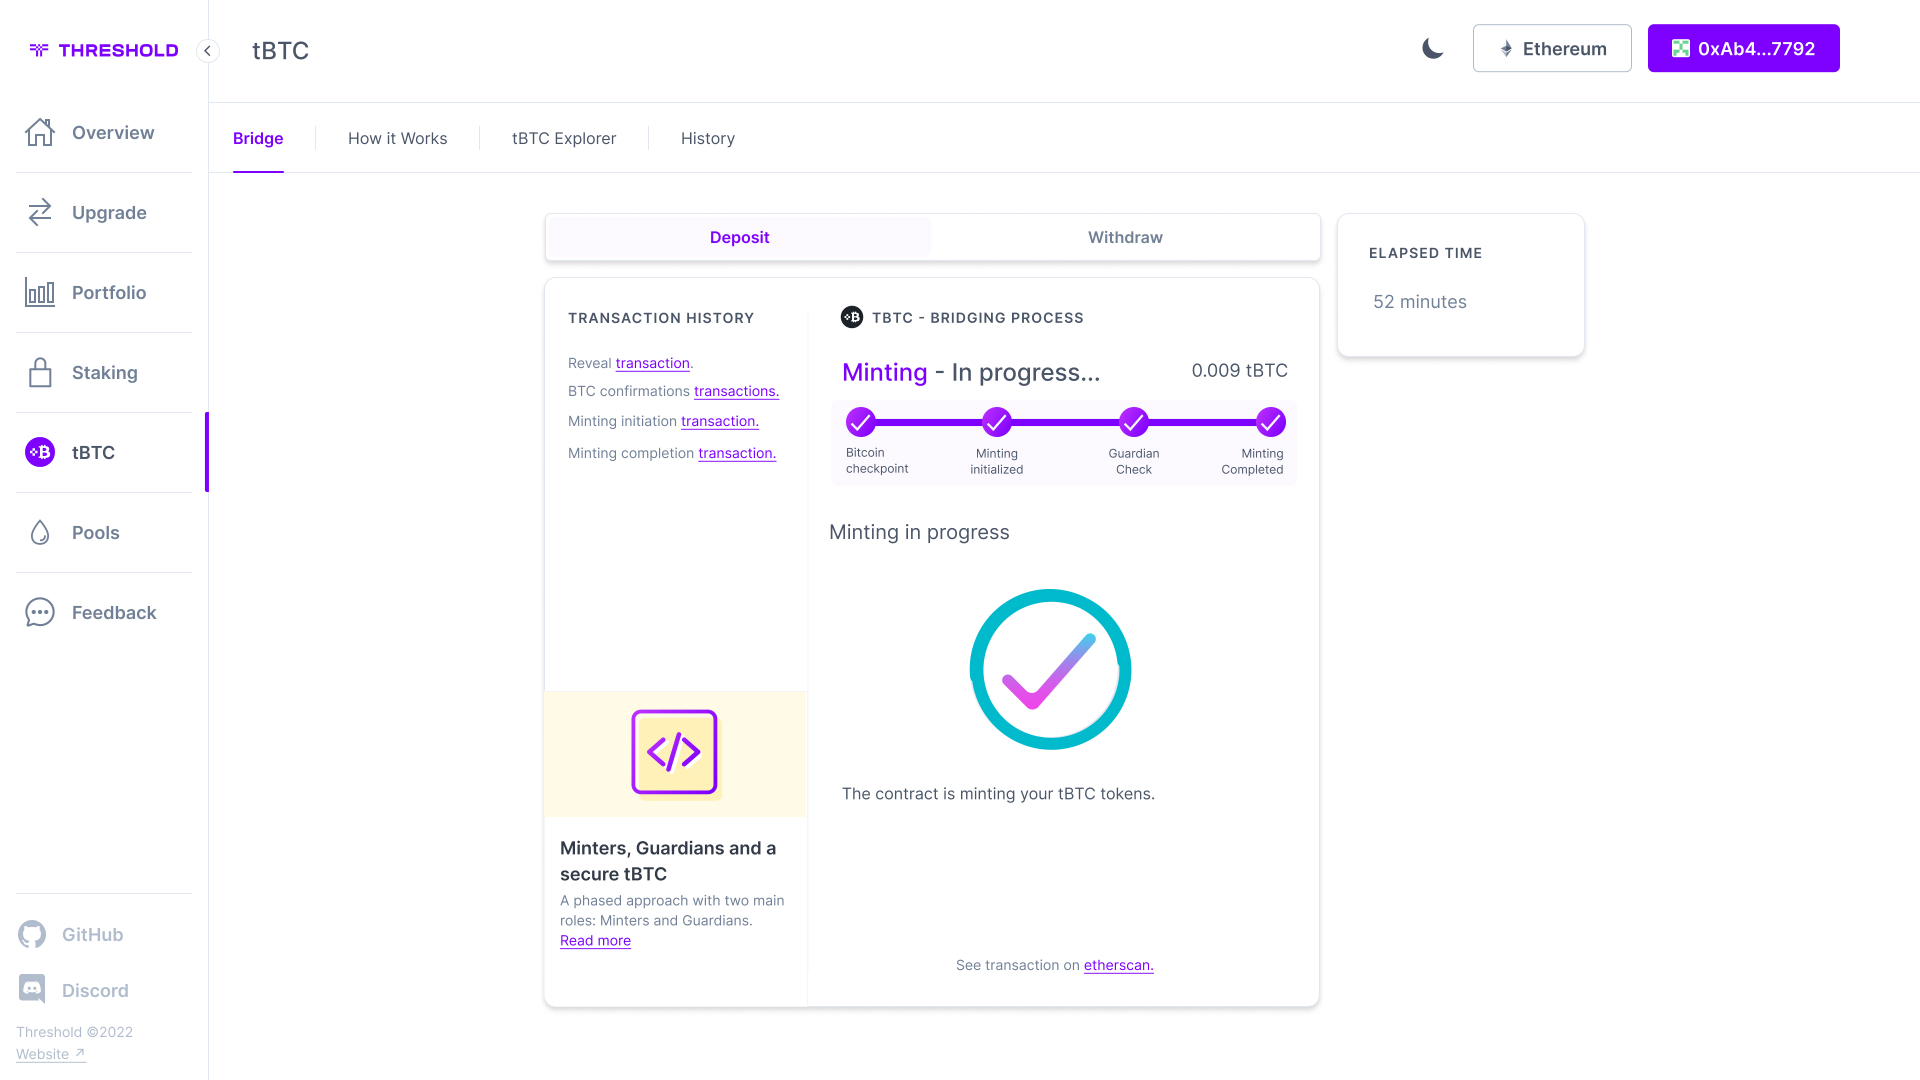Select the Withdraw tab
This screenshot has height=1080, width=1920.
(1125, 237)
